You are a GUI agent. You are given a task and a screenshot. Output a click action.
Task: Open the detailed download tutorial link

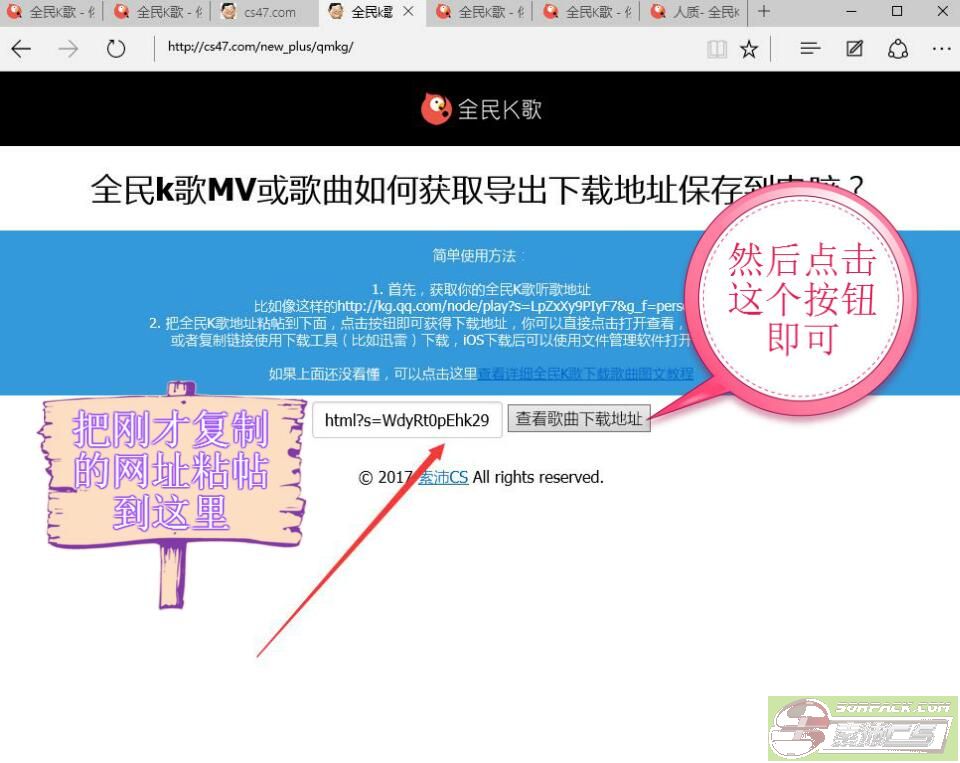(x=585, y=374)
